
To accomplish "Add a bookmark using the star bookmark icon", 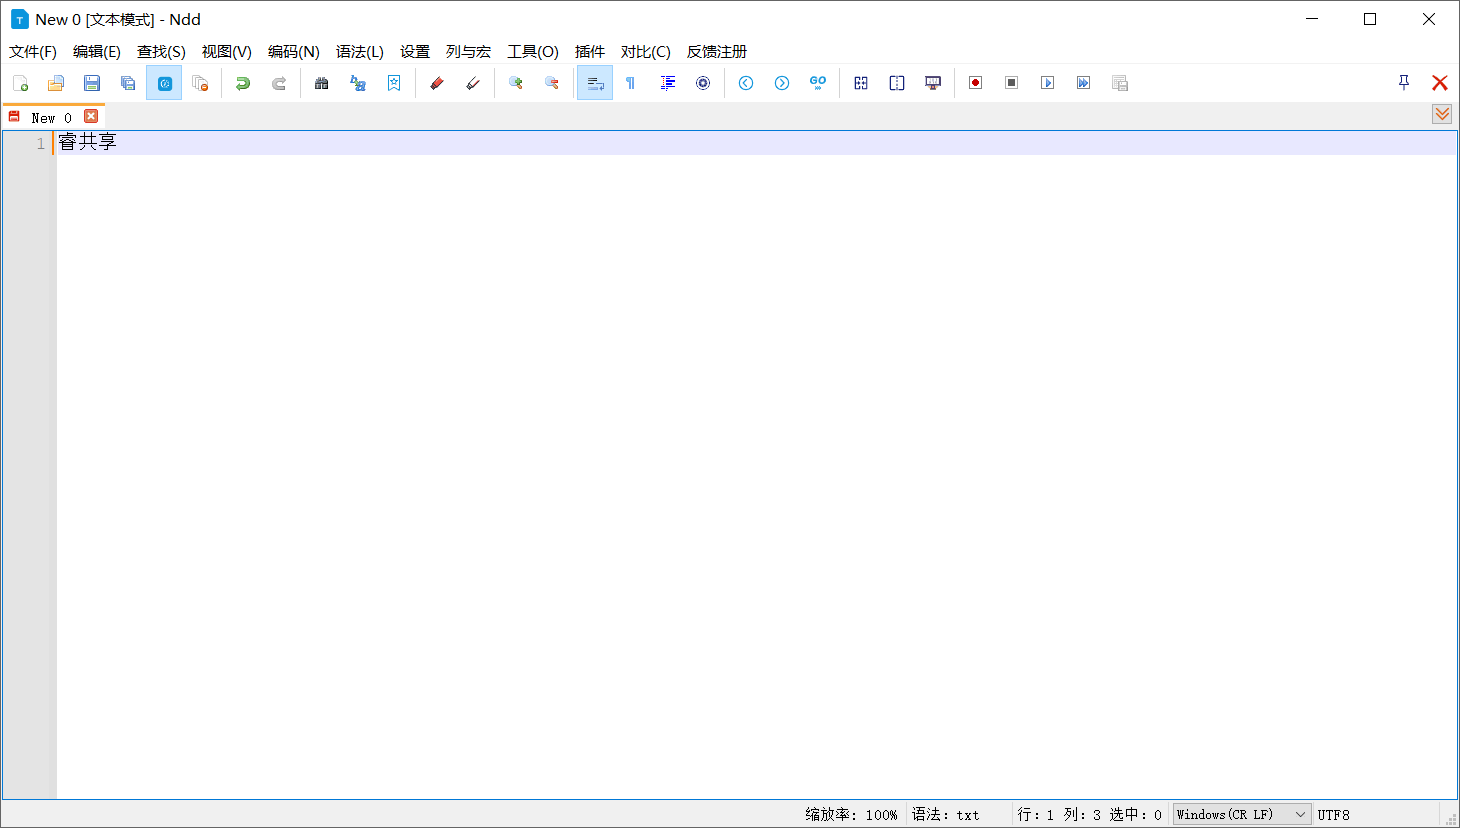I will 393,83.
